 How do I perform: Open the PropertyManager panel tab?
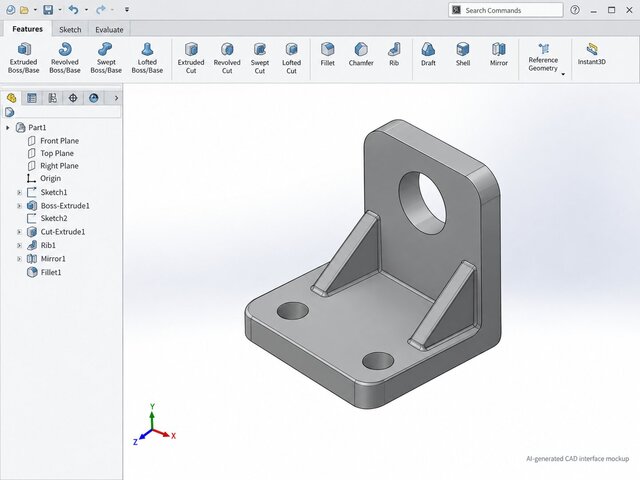coord(32,98)
